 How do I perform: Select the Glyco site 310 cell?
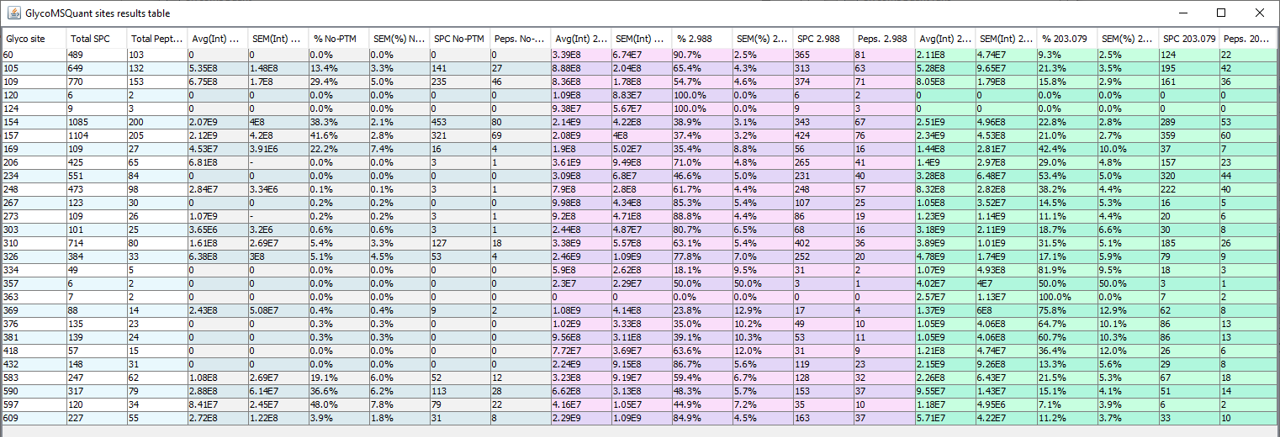coord(33,241)
